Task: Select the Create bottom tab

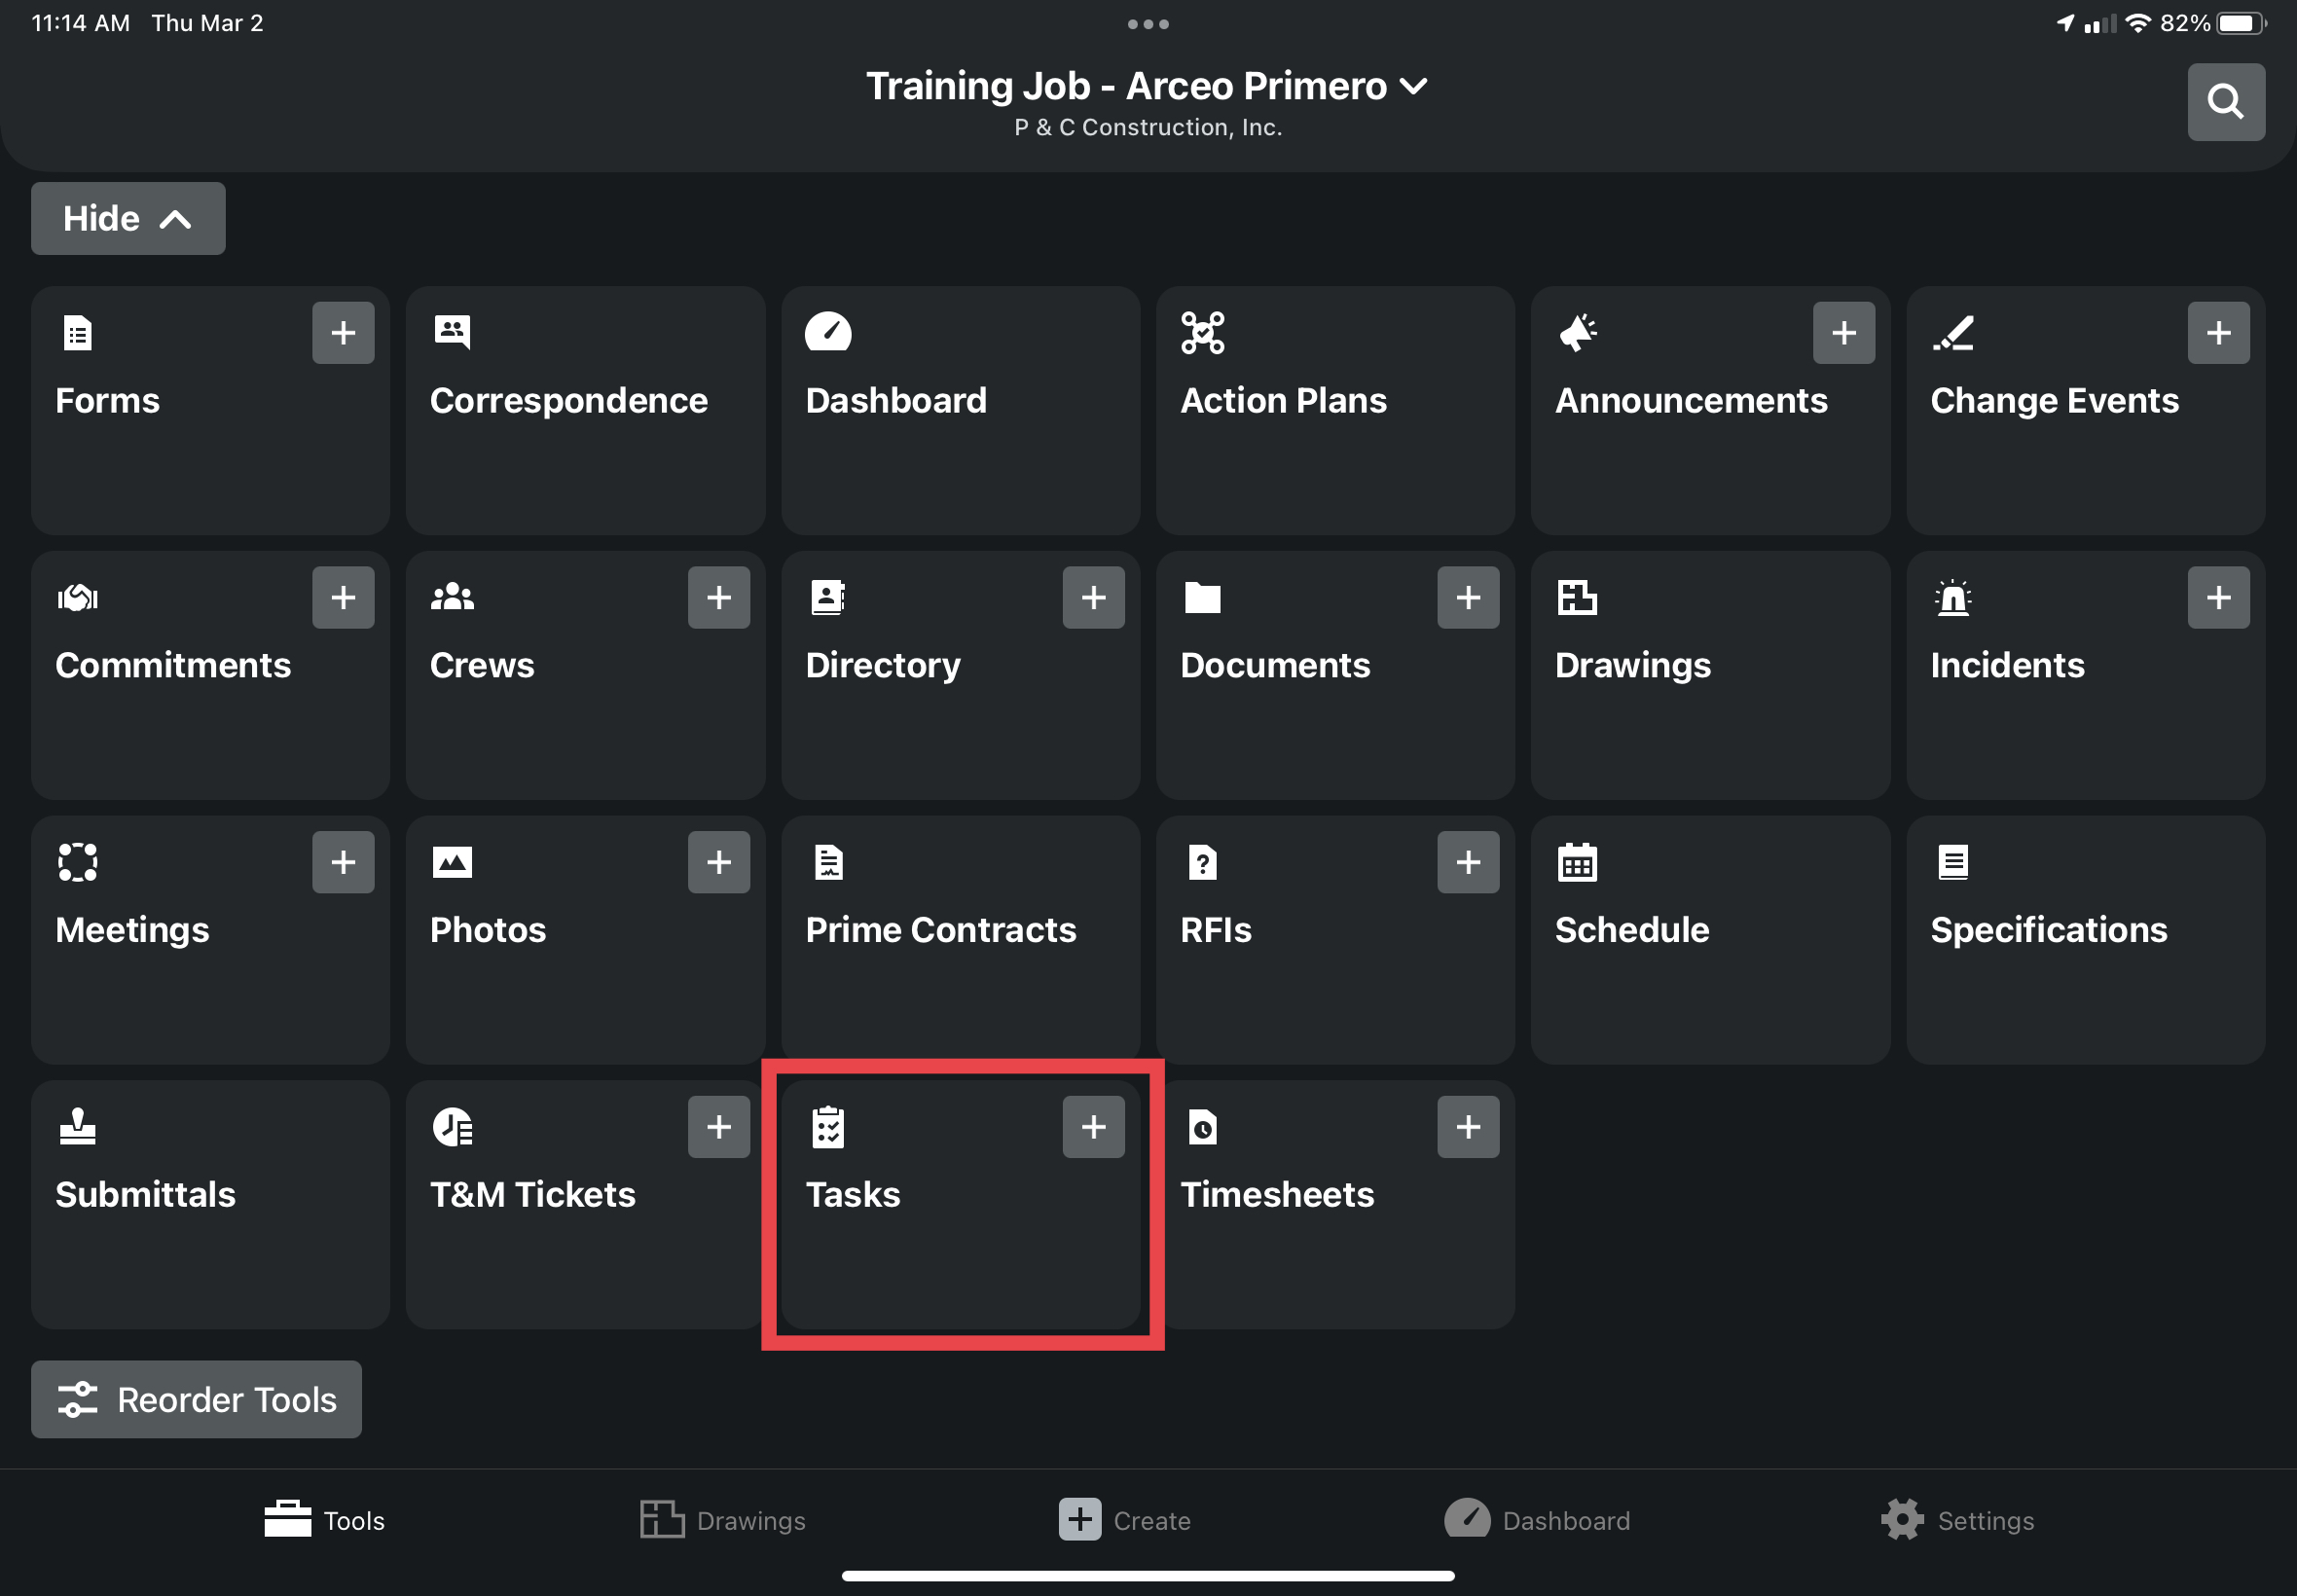Action: (1125, 1520)
